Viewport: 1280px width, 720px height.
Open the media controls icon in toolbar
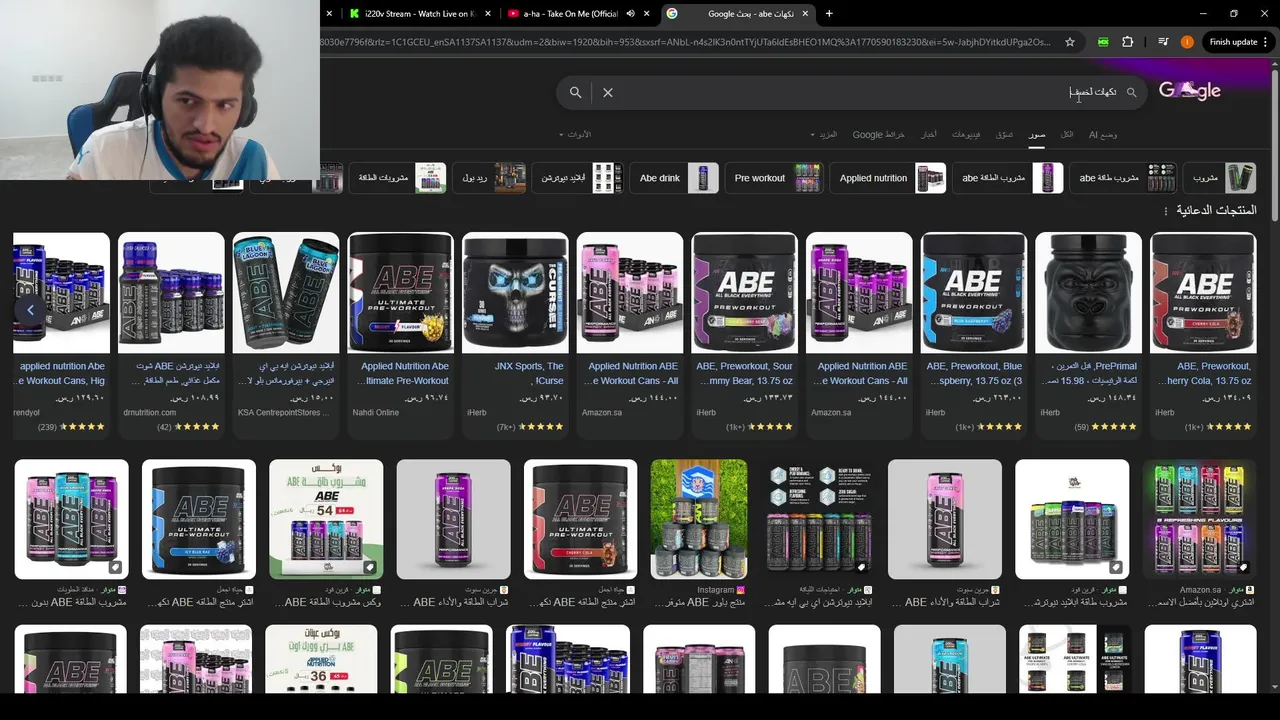point(1163,42)
